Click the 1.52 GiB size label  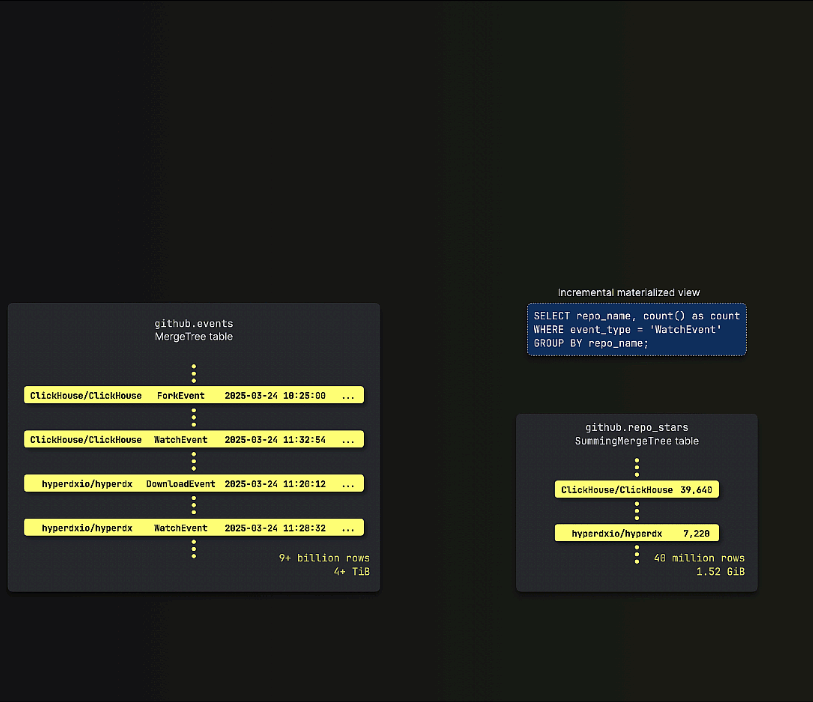(720, 572)
